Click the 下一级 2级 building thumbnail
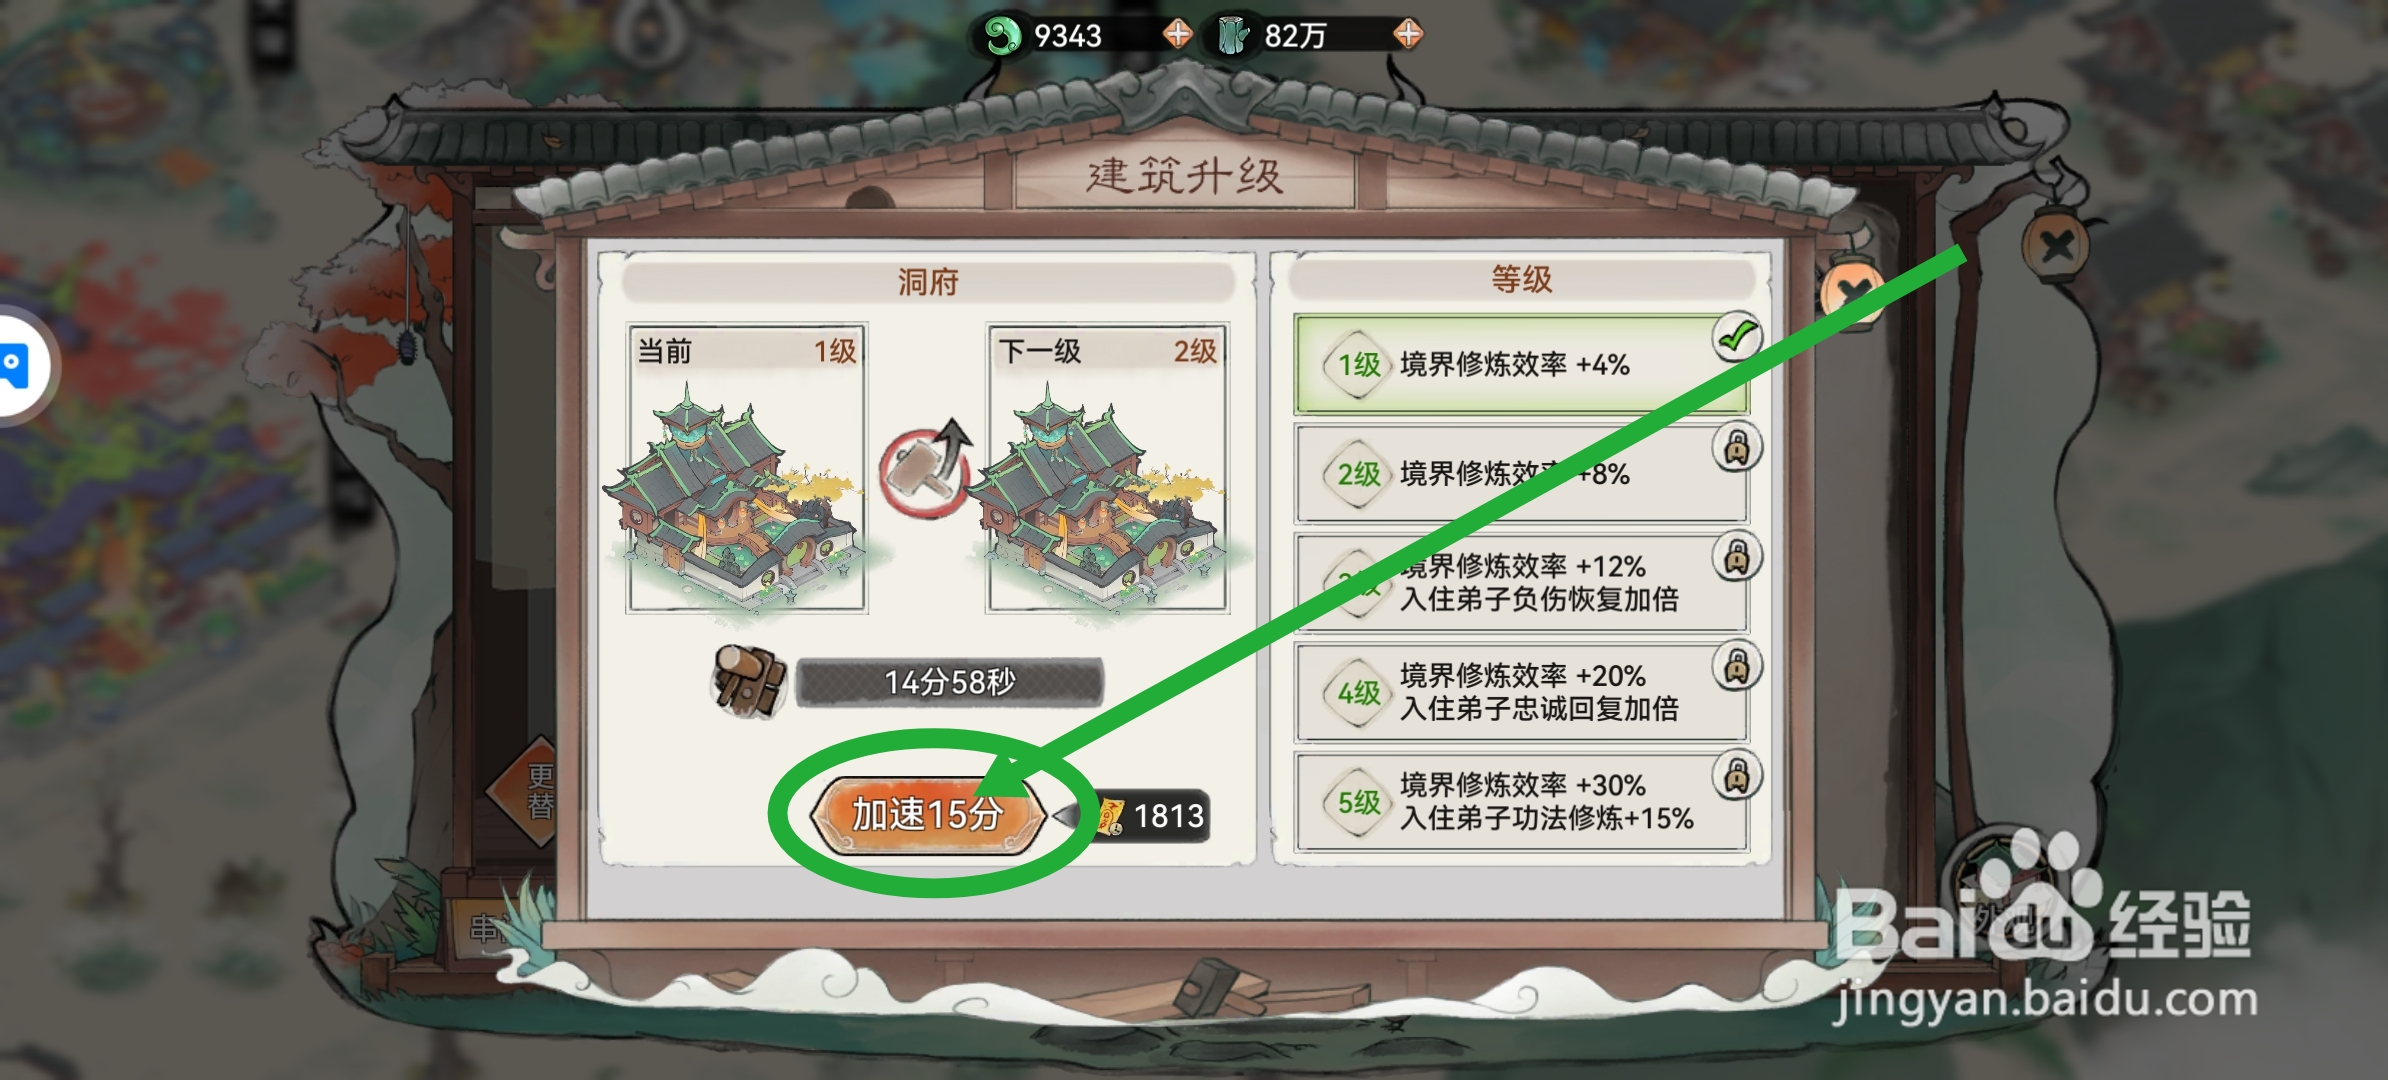The image size is (2388, 1080). (1107, 468)
